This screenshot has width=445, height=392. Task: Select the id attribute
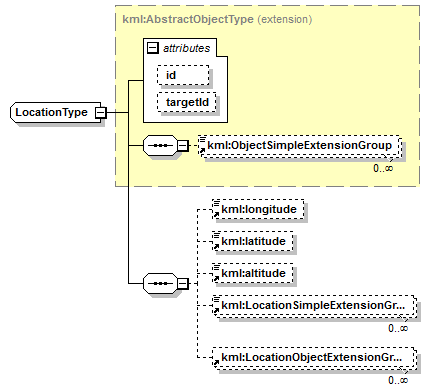coord(183,75)
